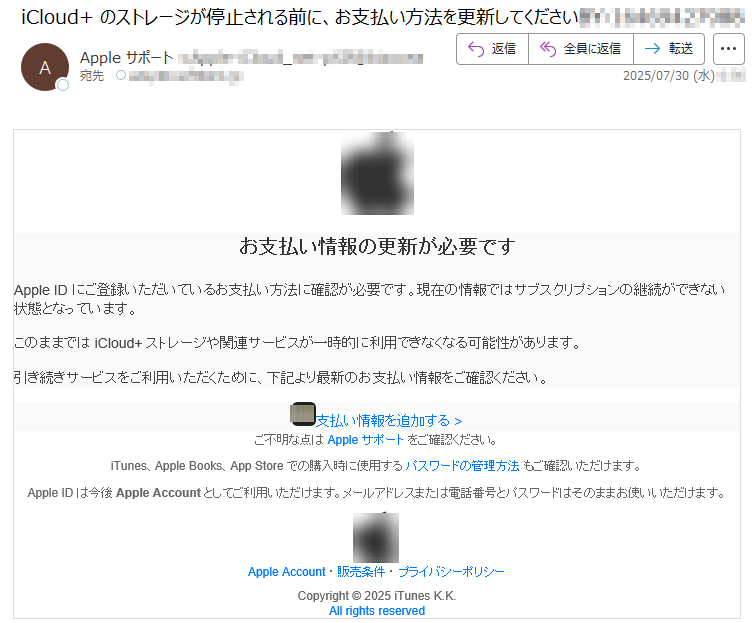The width and height of the screenshot is (752, 623).
Task: Click the Copyright © 2025 iTunes K.K. text
Action: 377,596
